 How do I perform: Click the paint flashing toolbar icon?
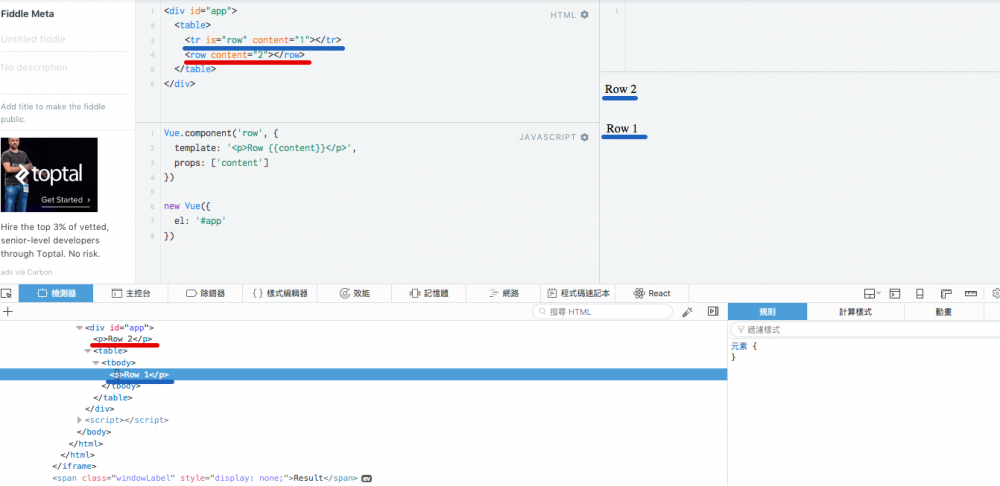click(946, 293)
